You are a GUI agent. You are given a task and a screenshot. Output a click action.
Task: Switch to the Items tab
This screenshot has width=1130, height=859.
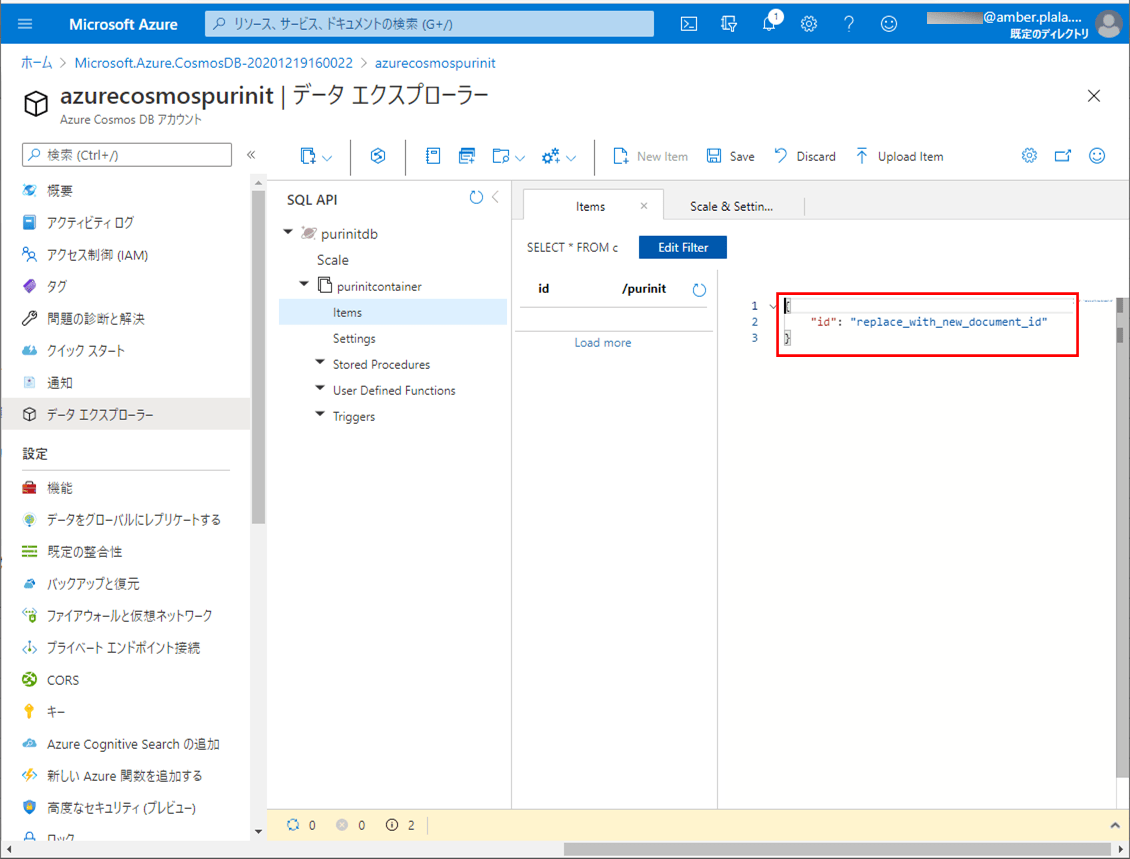pos(590,206)
